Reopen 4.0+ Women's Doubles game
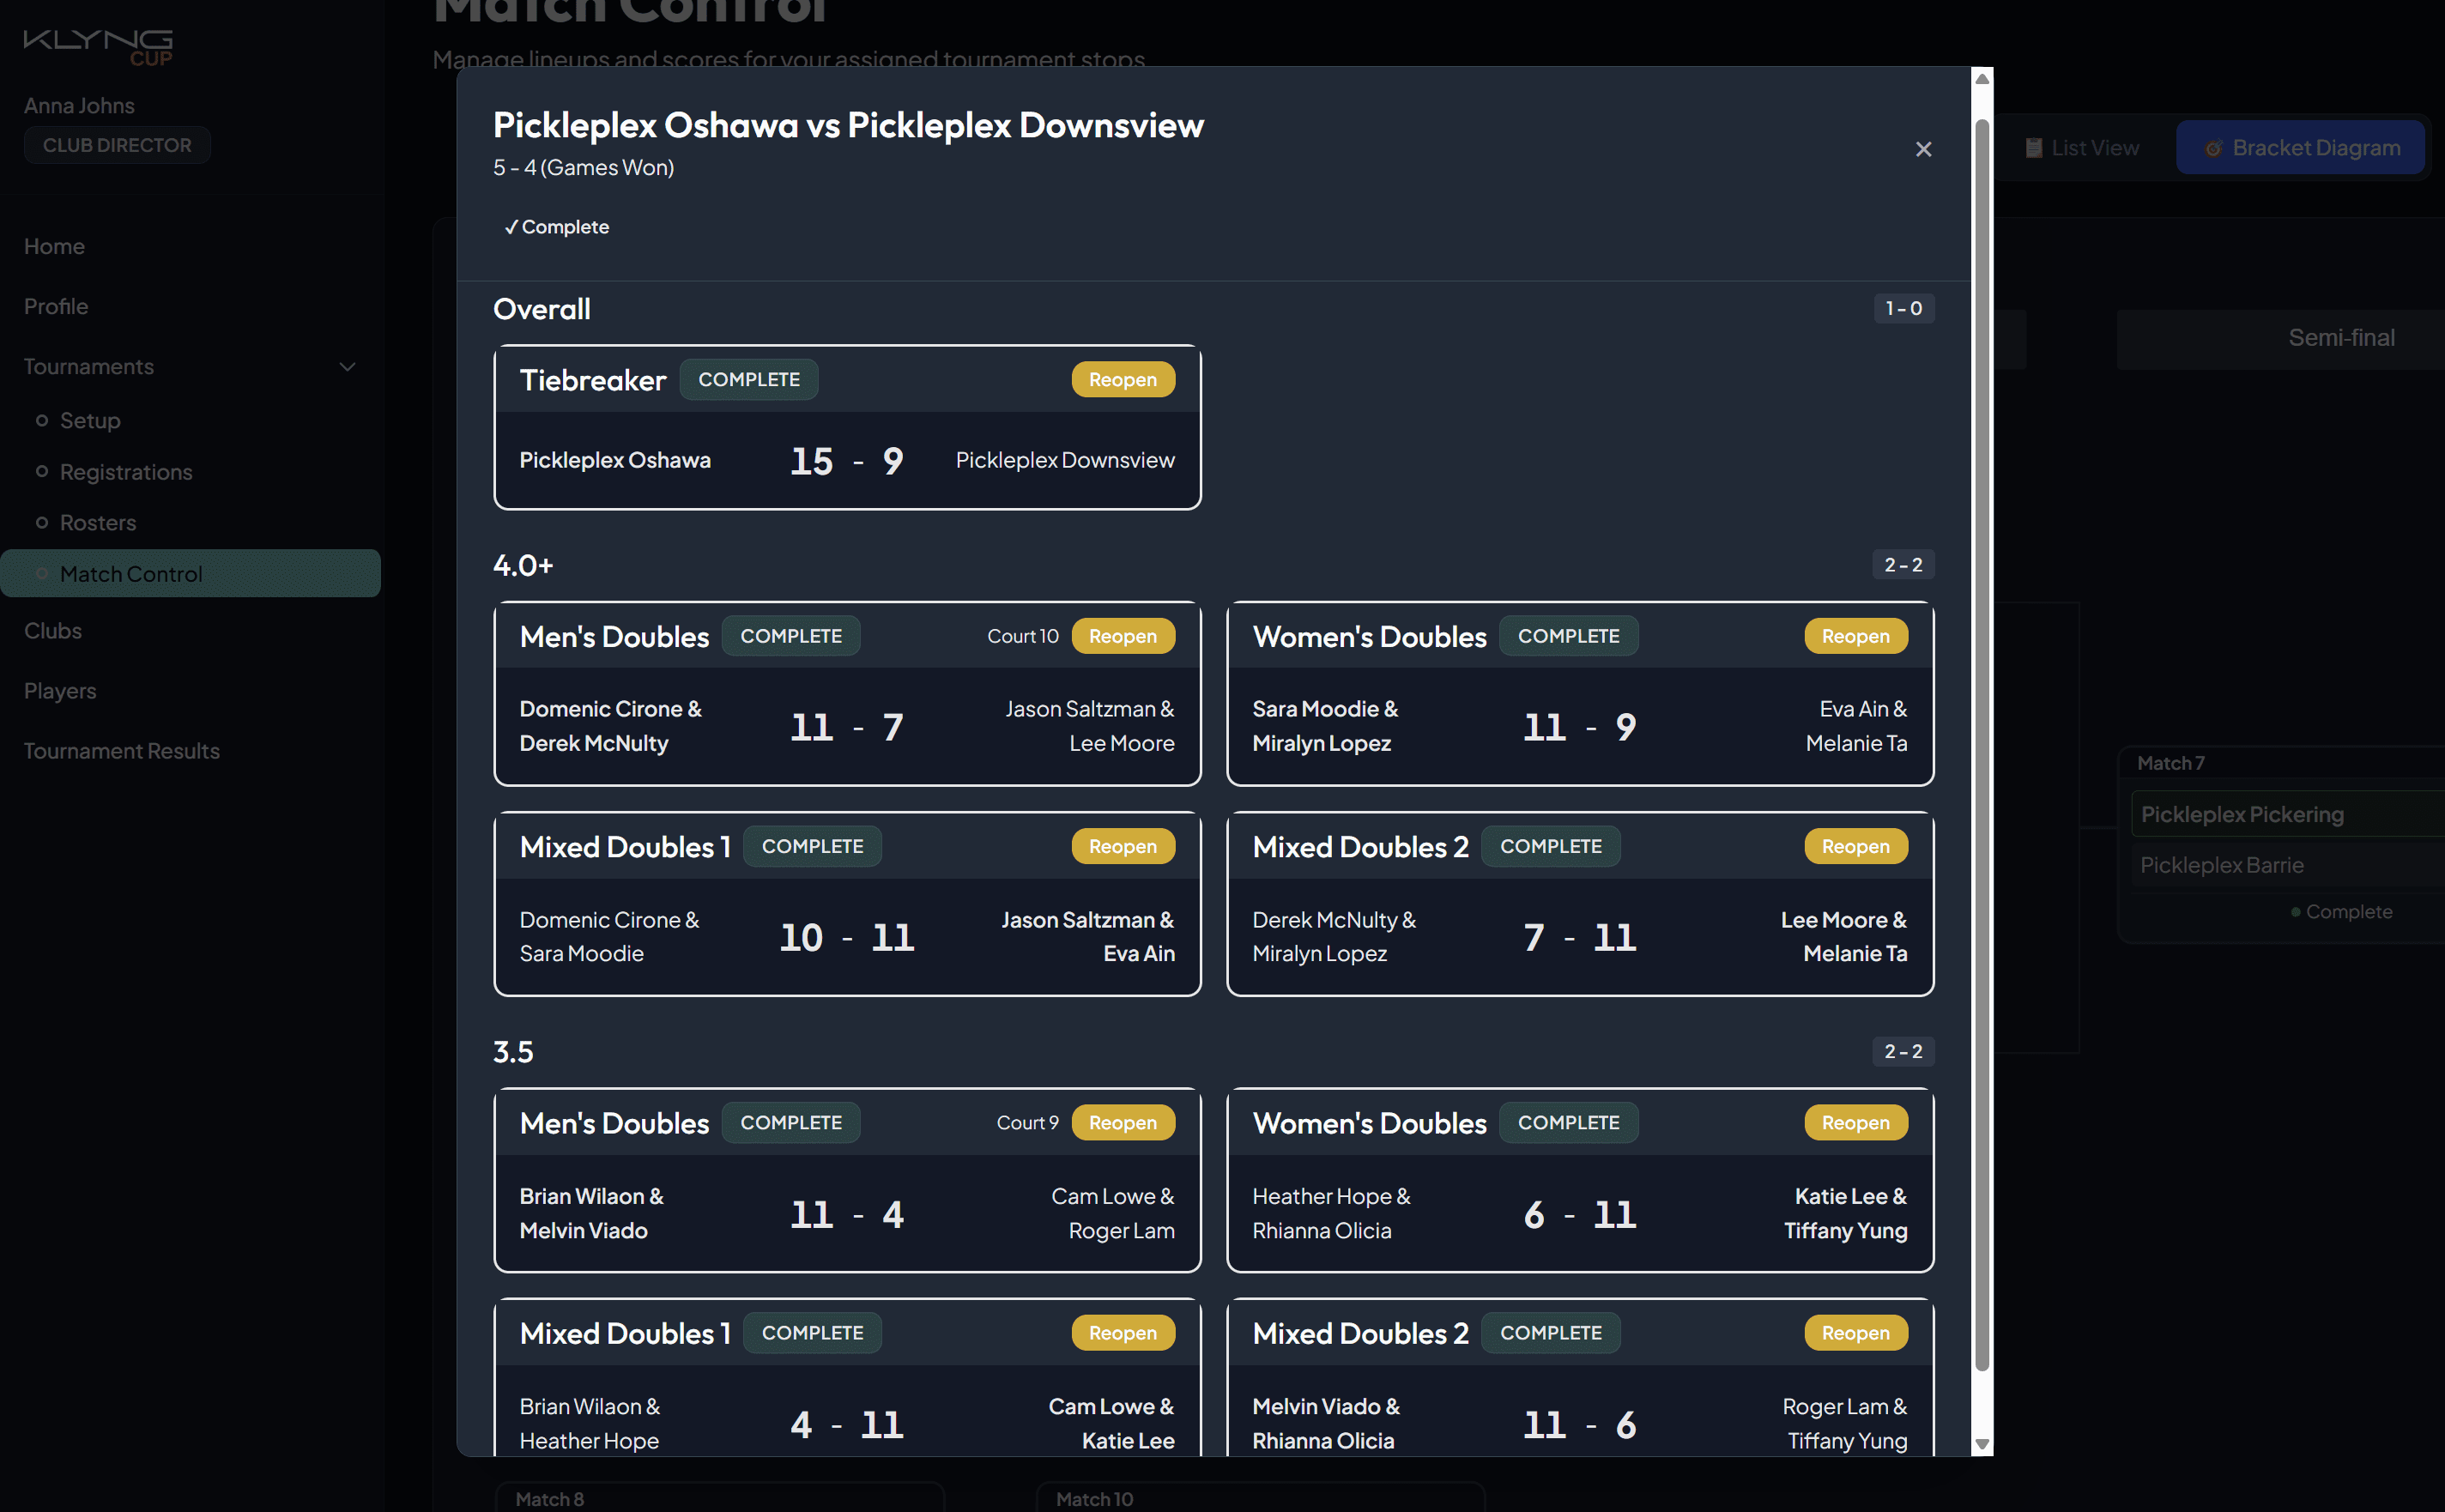The width and height of the screenshot is (2445, 1512). pyautogui.click(x=1855, y=636)
